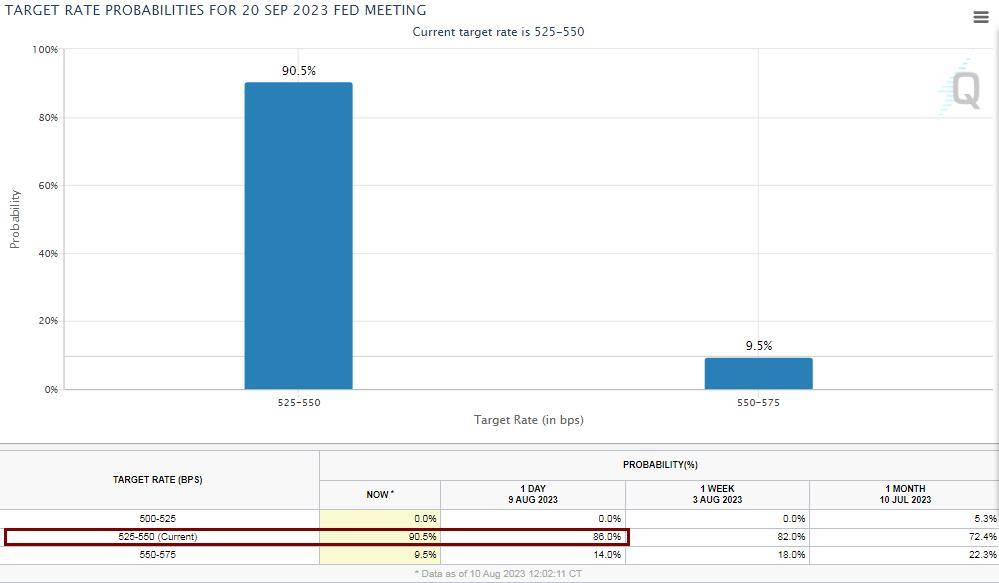The width and height of the screenshot is (999, 583).
Task: Select the 525-550 (Current) row label
Action: (158, 537)
